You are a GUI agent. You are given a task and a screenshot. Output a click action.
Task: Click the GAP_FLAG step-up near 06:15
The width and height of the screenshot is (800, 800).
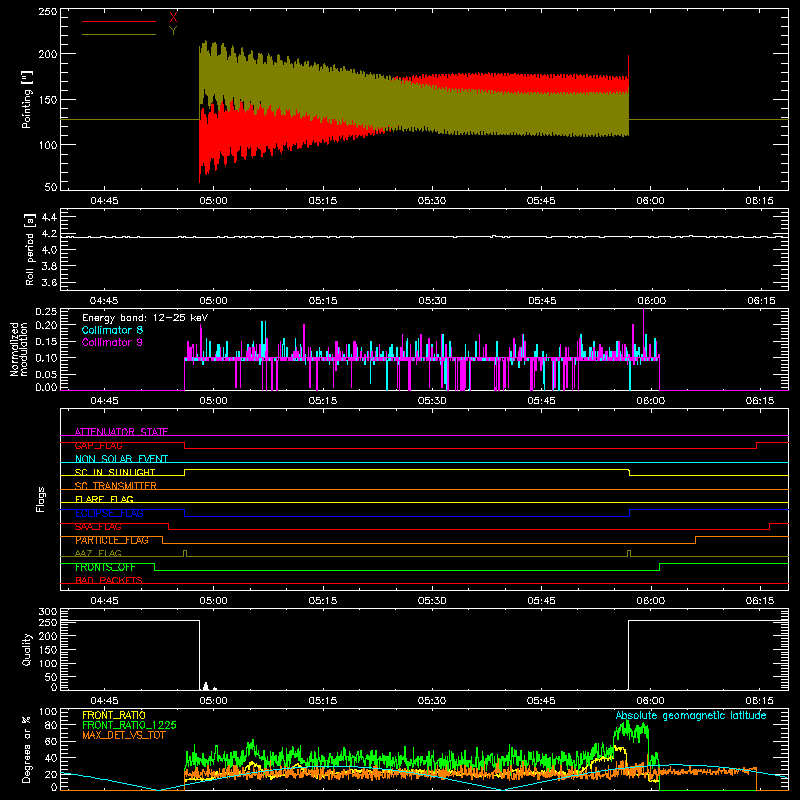tap(757, 445)
